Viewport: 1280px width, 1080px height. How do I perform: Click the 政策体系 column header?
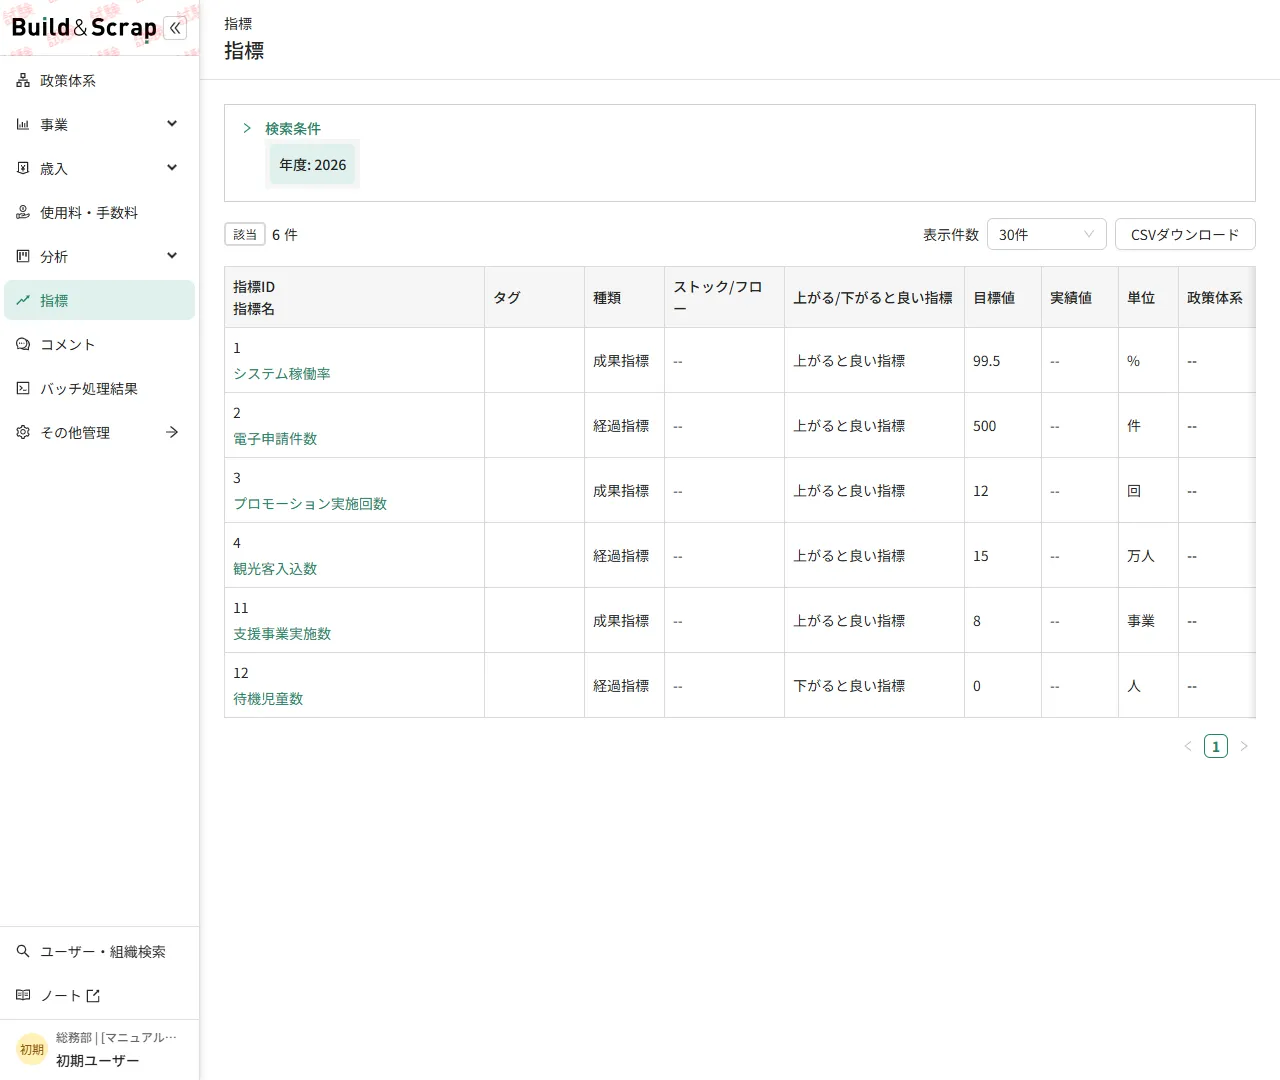tap(1216, 297)
